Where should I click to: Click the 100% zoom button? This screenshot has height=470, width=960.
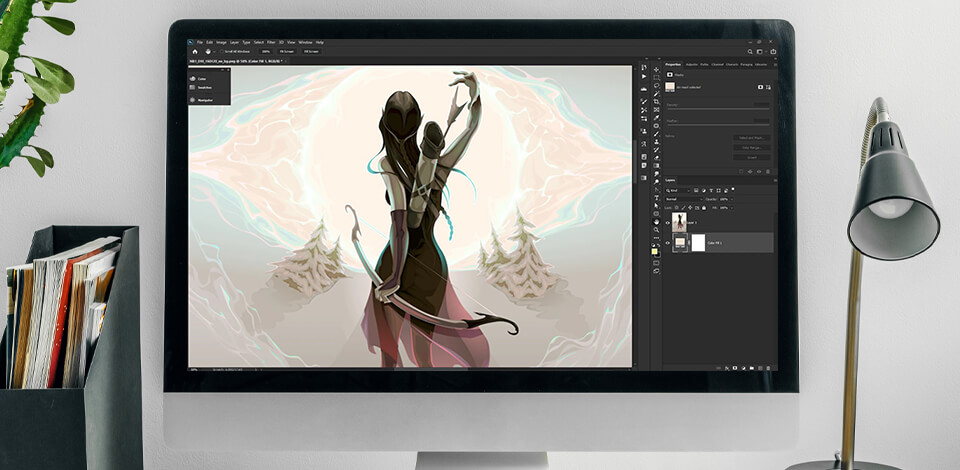tap(266, 52)
